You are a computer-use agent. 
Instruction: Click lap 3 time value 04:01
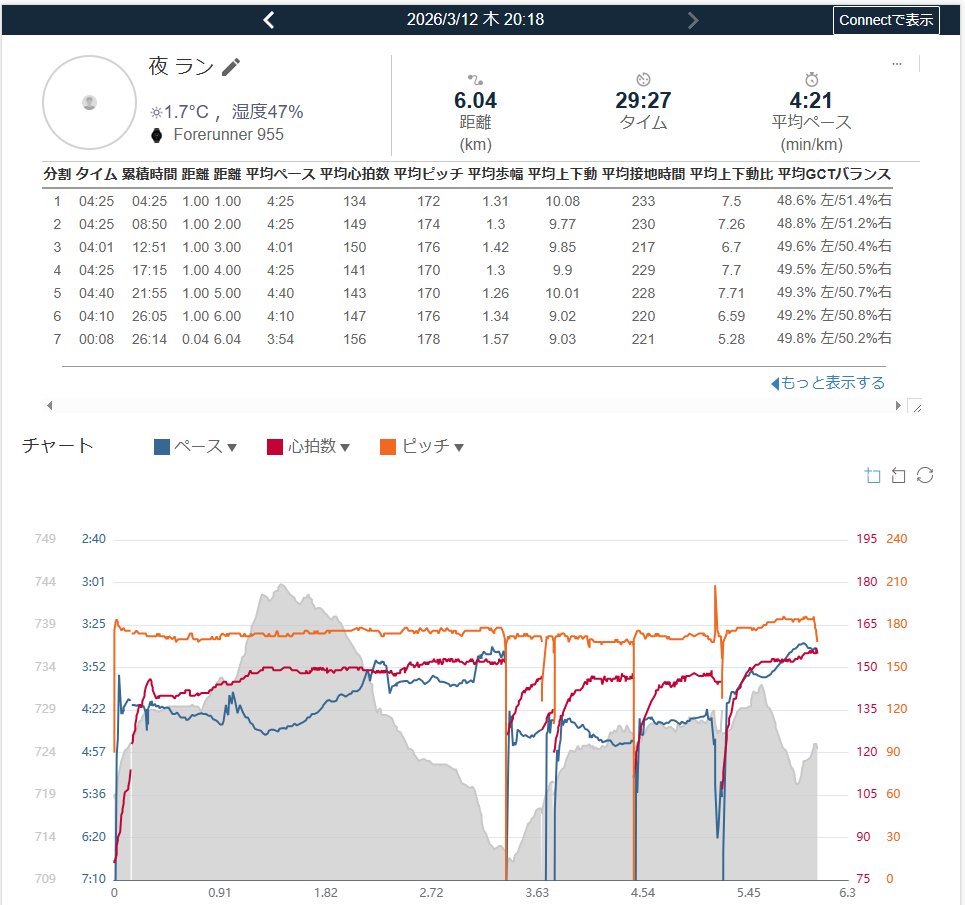tap(97, 247)
